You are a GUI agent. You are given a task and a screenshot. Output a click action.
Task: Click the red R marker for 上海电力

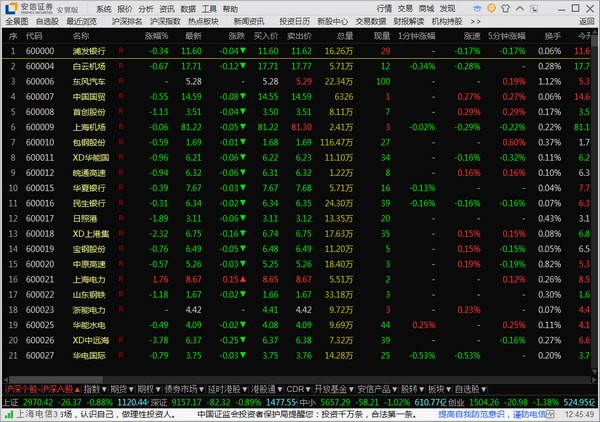pyautogui.click(x=121, y=280)
